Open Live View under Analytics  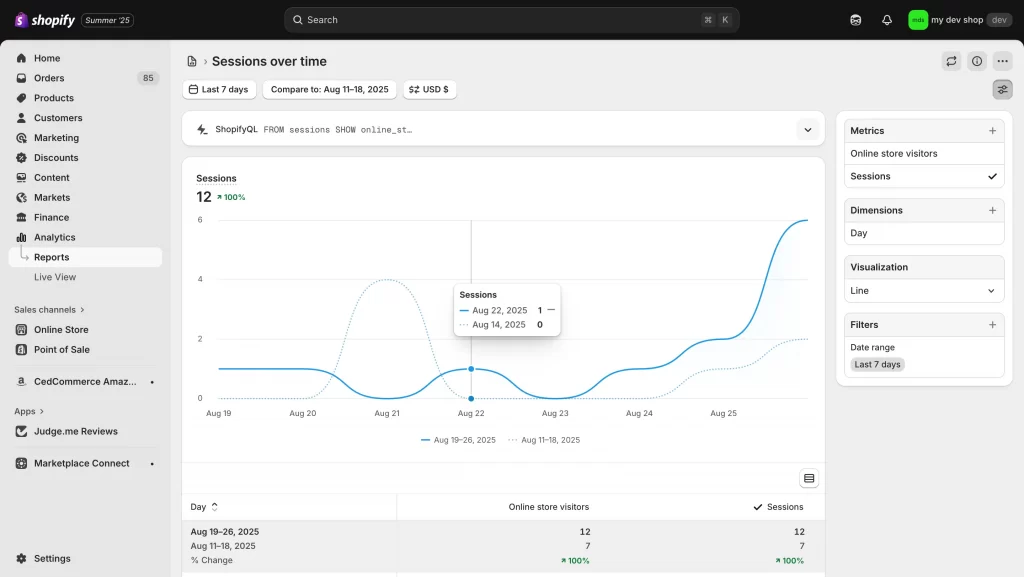[55, 277]
